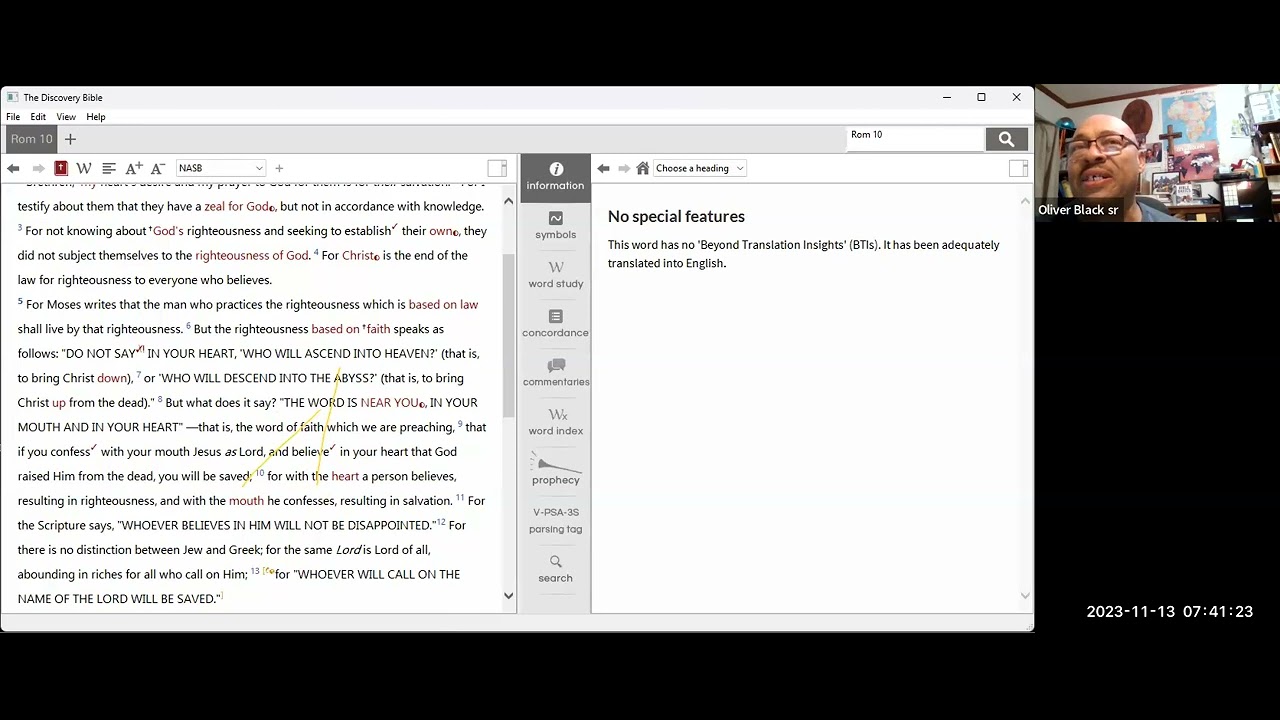Open the Help menu
The image size is (1280, 720).
click(96, 117)
